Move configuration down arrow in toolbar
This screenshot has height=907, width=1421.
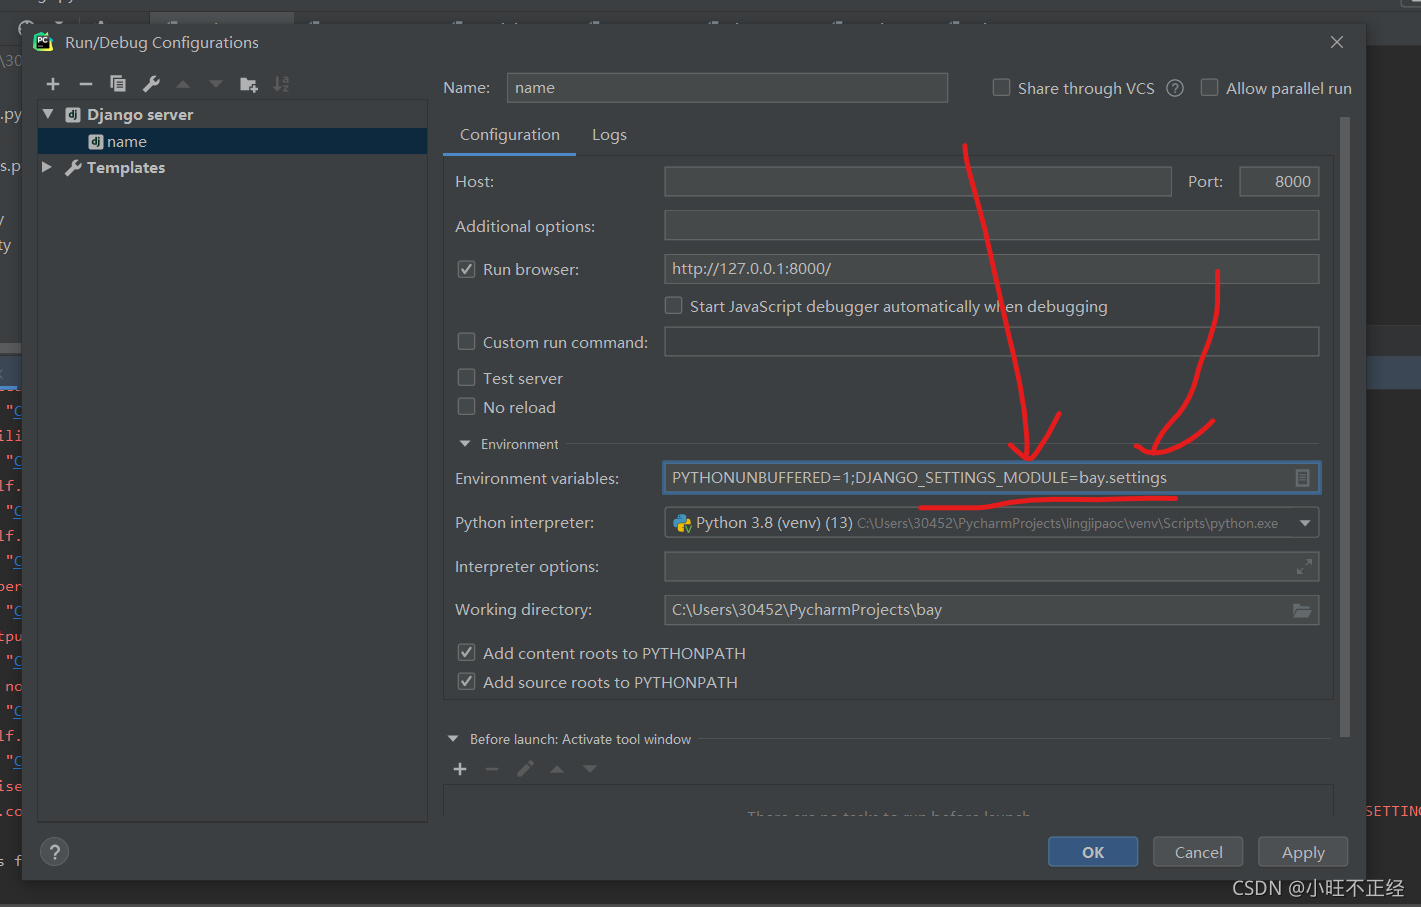tap(215, 84)
